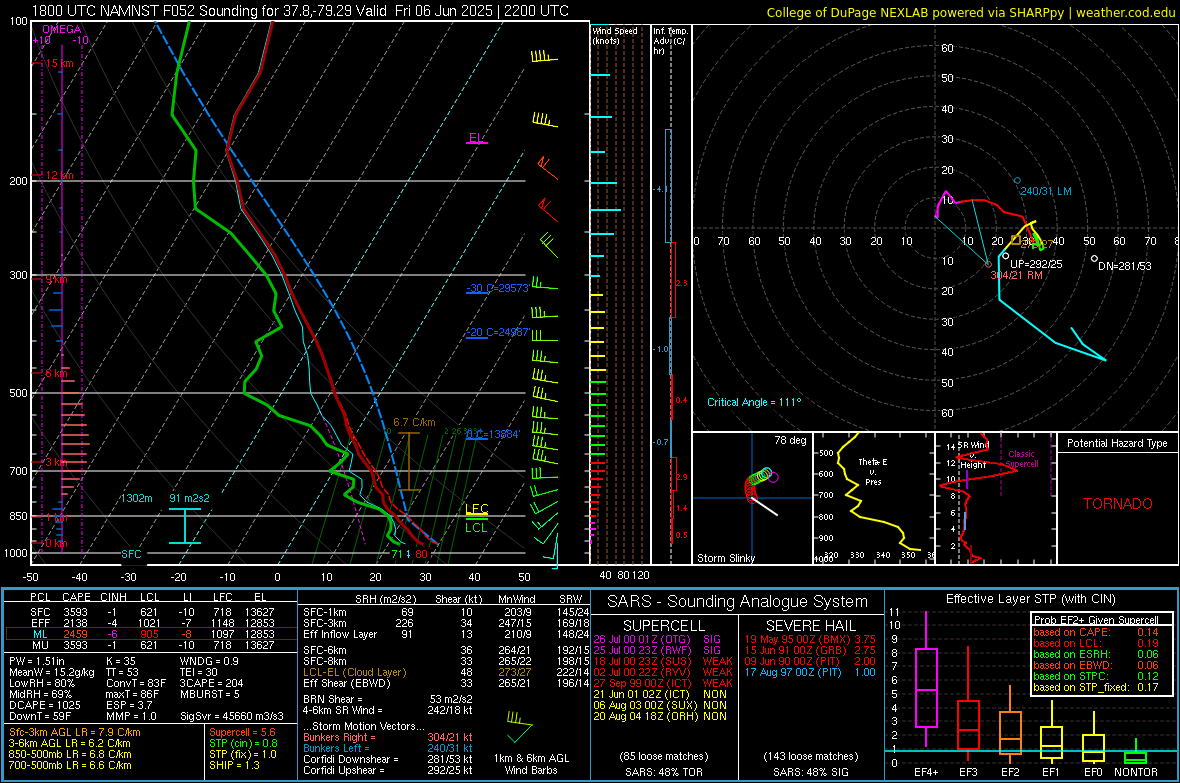Click the '-20 C=24987'' height label
The height and width of the screenshot is (783, 1180).
[497, 332]
